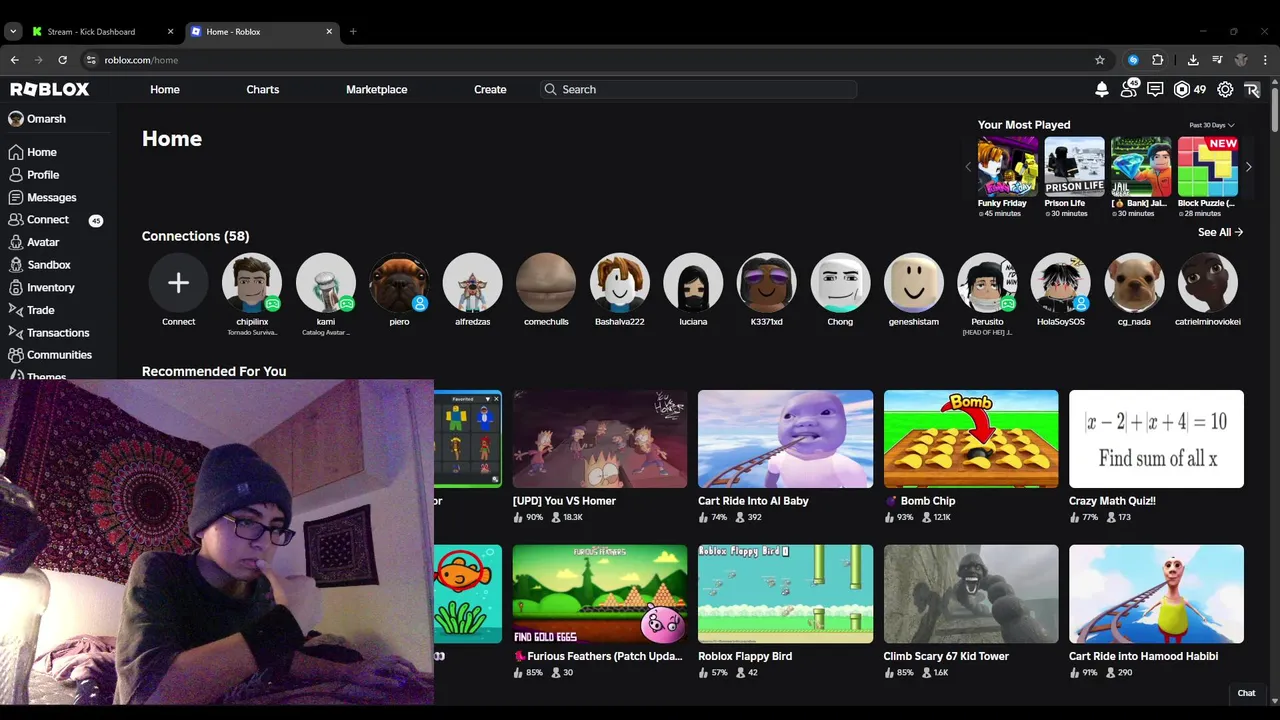Open piero connection avatar
Image resolution: width=1280 pixels, height=720 pixels.
pyautogui.click(x=399, y=283)
